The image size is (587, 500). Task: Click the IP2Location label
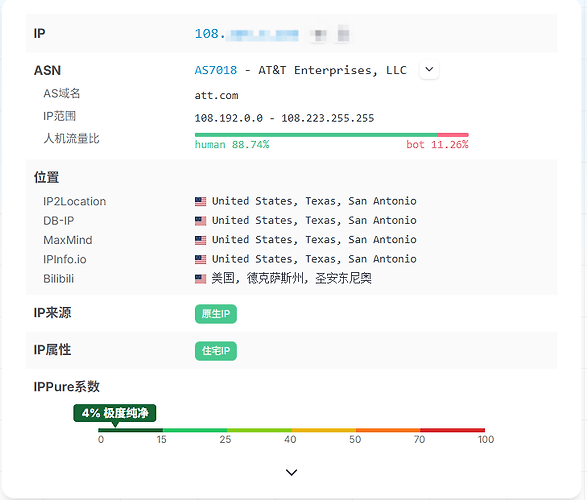click(74, 201)
